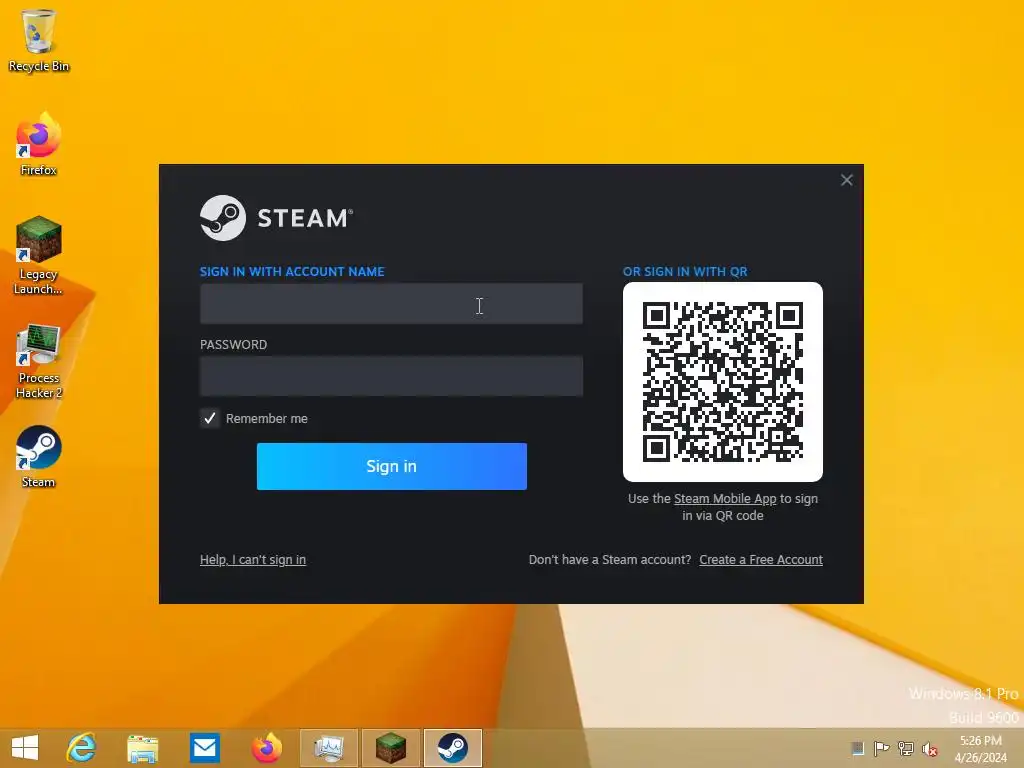Focus the account name input field
Viewport: 1024px width, 768px height.
point(391,304)
